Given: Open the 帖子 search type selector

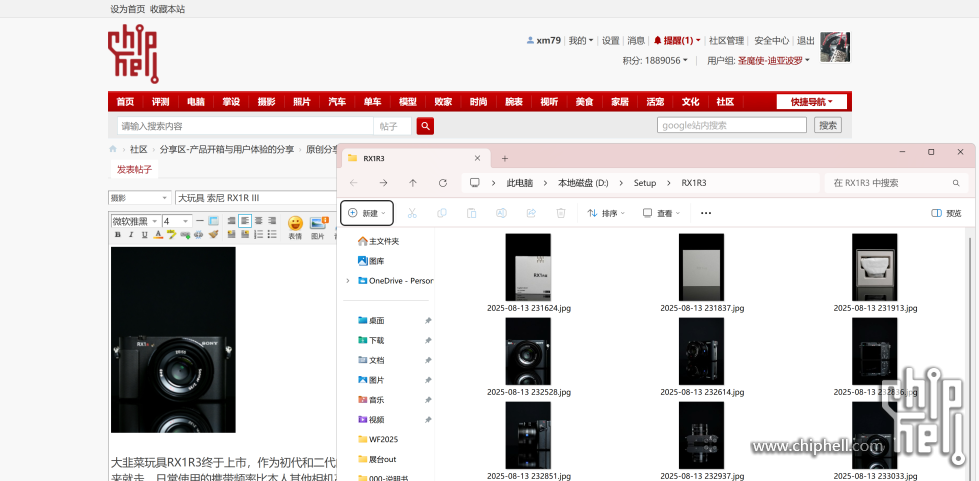Looking at the screenshot, I should 393,126.
